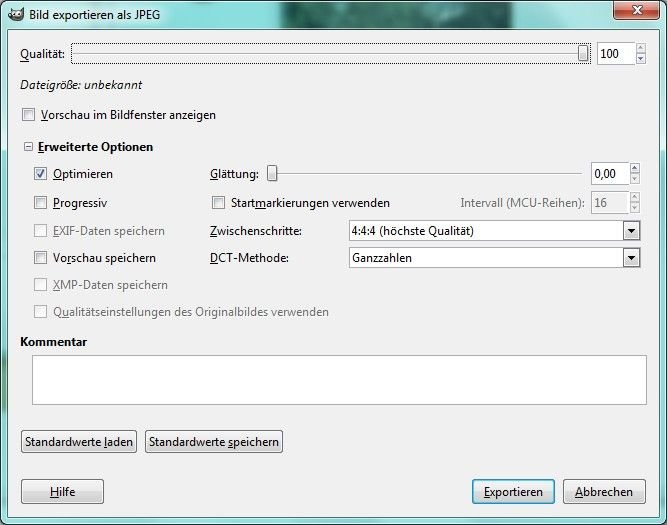Screen dimensions: 667x525
Task: Enable the Vorschau speichern checkbox
Action: pyautogui.click(x=40, y=257)
